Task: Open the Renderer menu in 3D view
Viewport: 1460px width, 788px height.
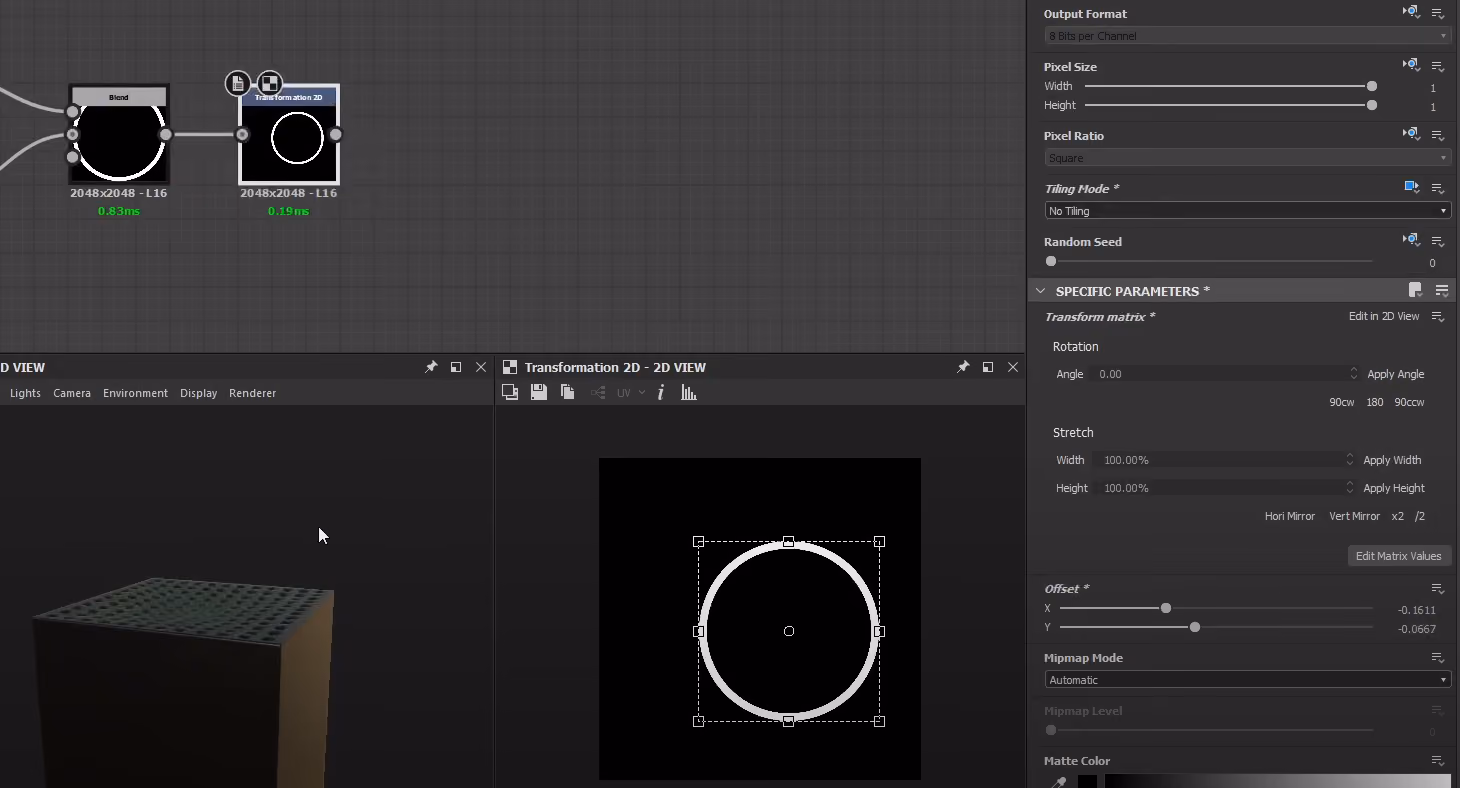Action: point(252,393)
